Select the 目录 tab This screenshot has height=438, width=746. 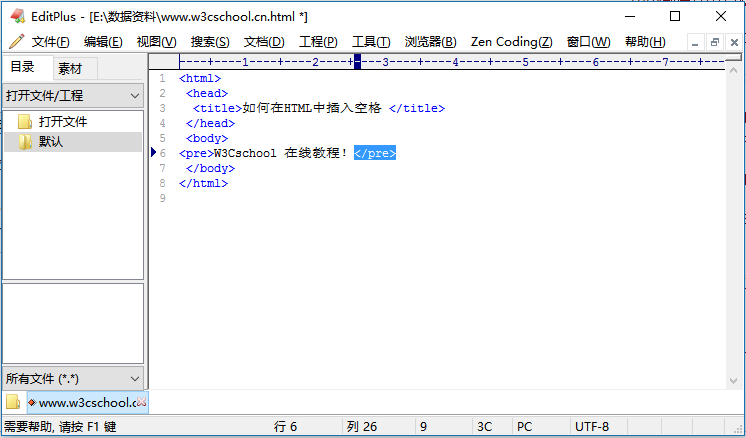23,67
